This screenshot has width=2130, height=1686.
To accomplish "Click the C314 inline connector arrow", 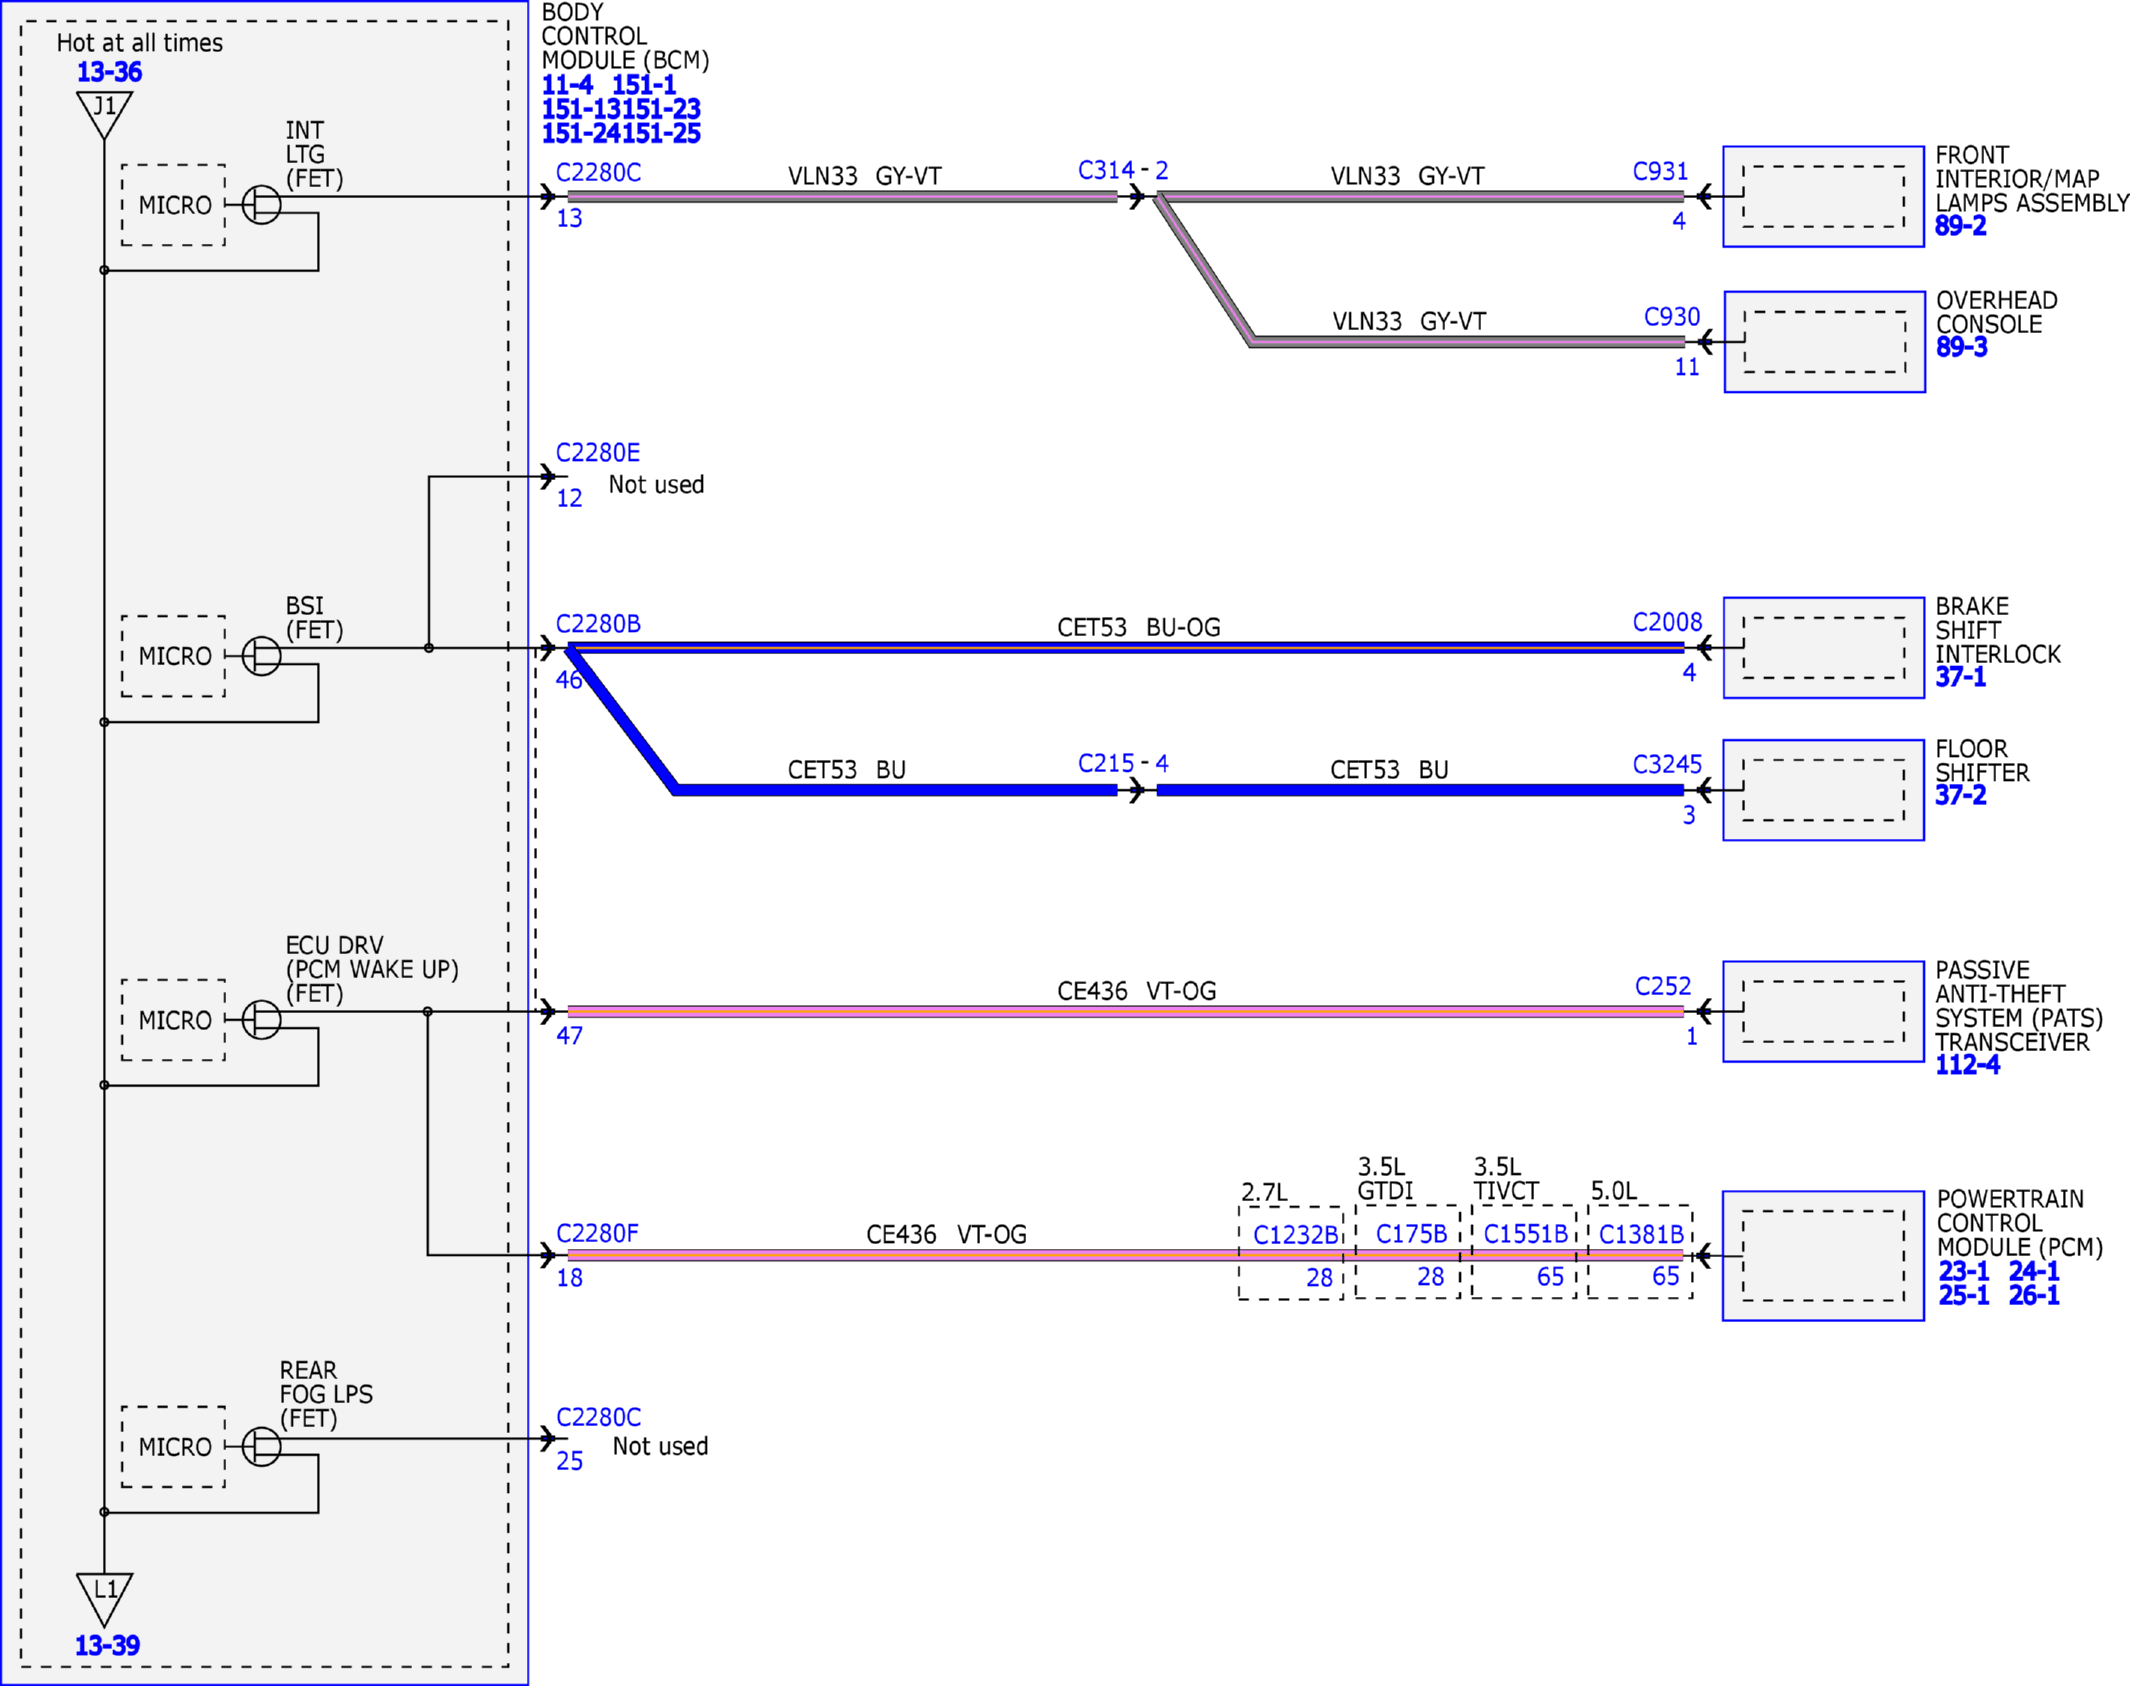I will [1136, 197].
